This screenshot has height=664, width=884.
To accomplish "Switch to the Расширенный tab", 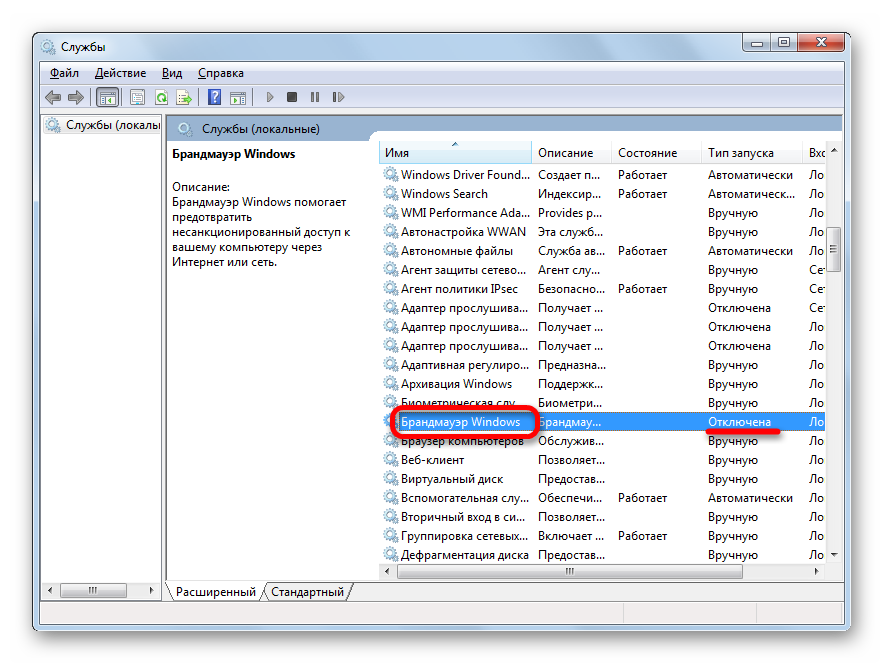I will (215, 592).
